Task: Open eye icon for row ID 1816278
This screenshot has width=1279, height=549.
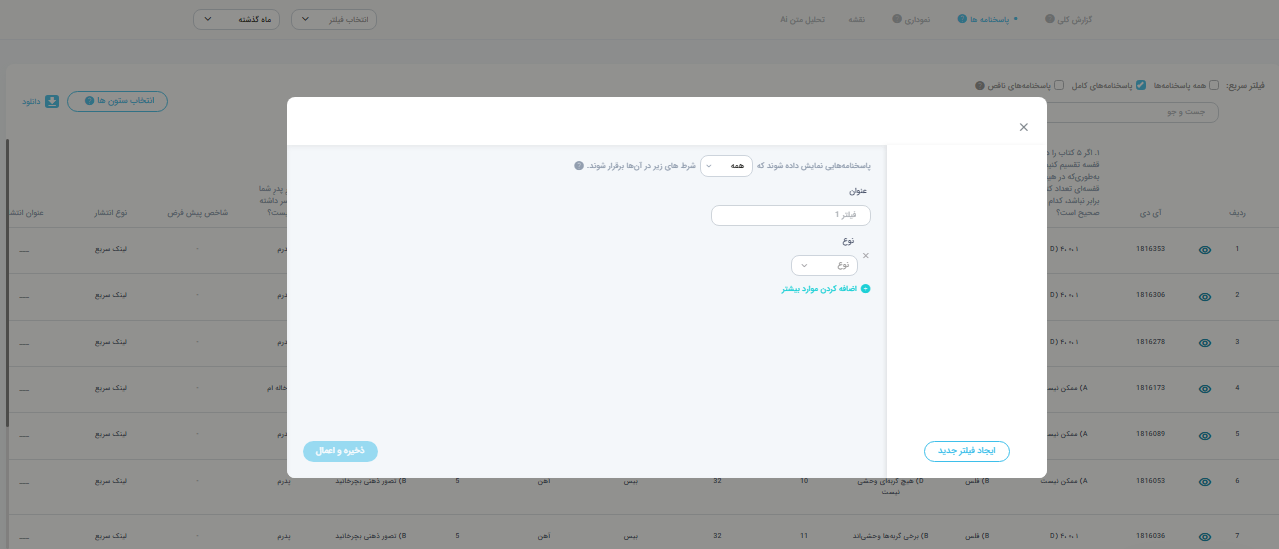Action: 1205,342
